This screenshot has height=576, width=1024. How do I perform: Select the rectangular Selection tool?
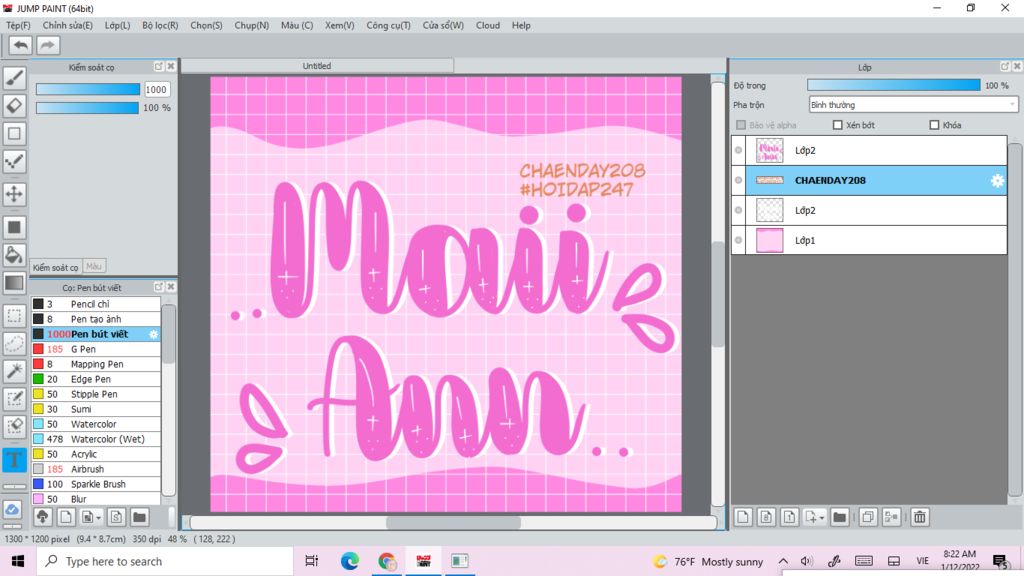click(14, 316)
